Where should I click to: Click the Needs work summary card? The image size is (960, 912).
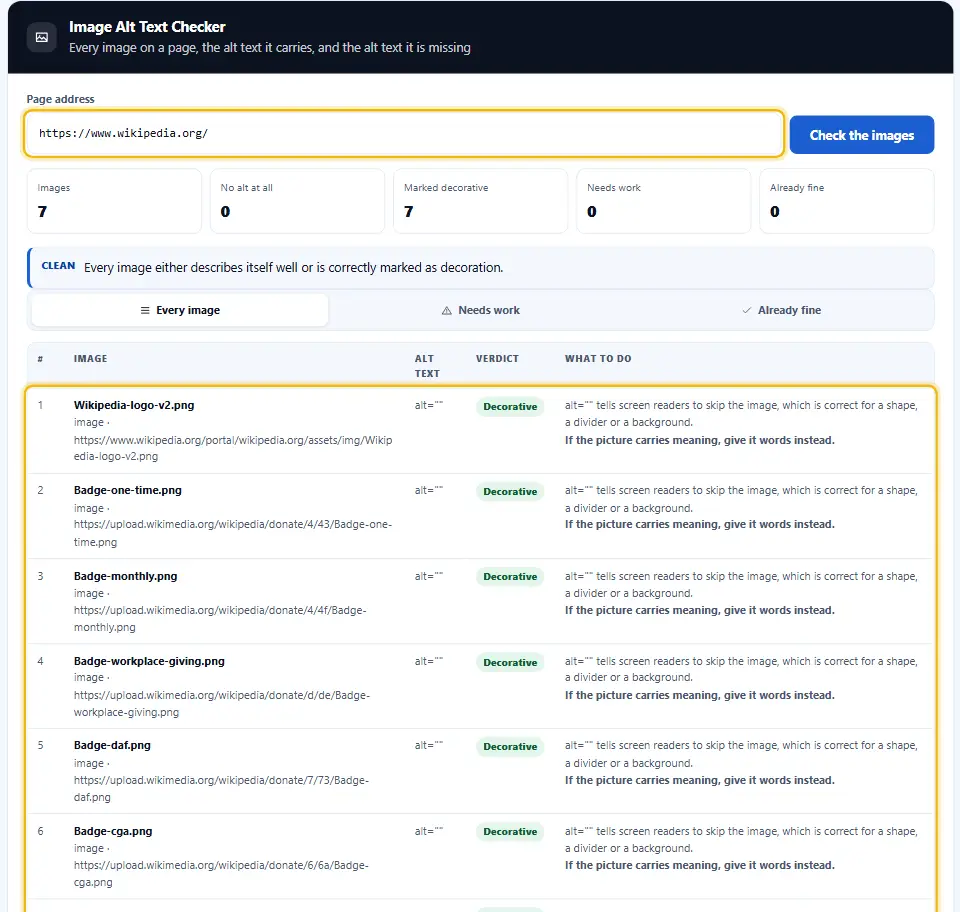click(x=664, y=201)
